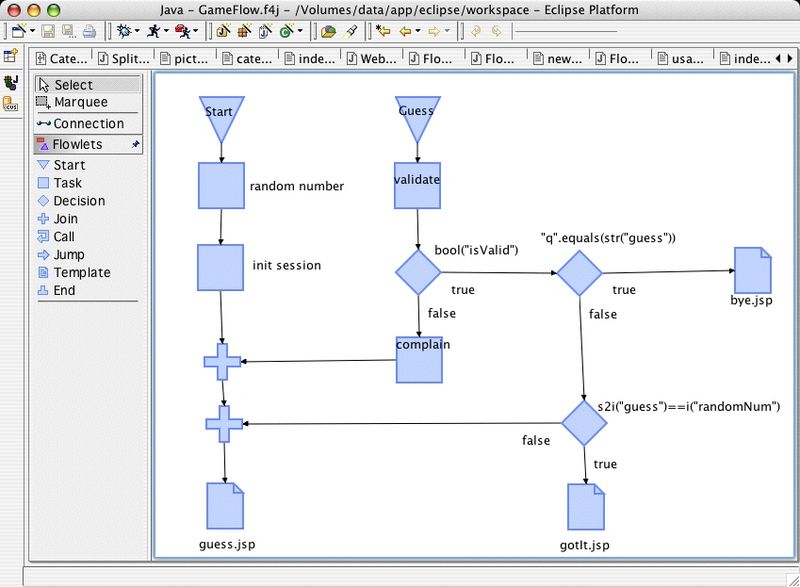Open the New file dropdown arrow
Screen dimensions: 800x587
[31, 32]
